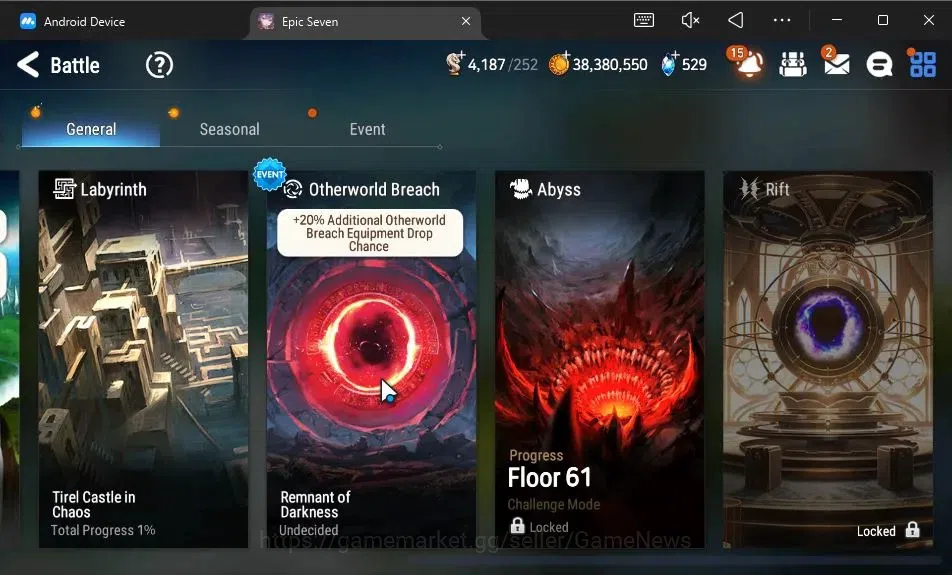Image resolution: width=952 pixels, height=575 pixels.
Task: Open the backpack inventory icon
Action: pos(793,64)
